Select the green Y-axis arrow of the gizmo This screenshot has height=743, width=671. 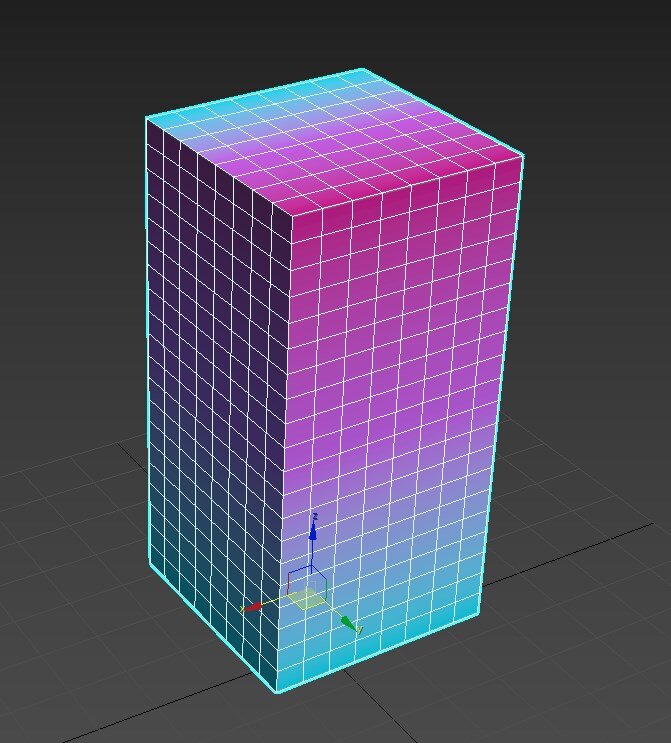[x=350, y=625]
